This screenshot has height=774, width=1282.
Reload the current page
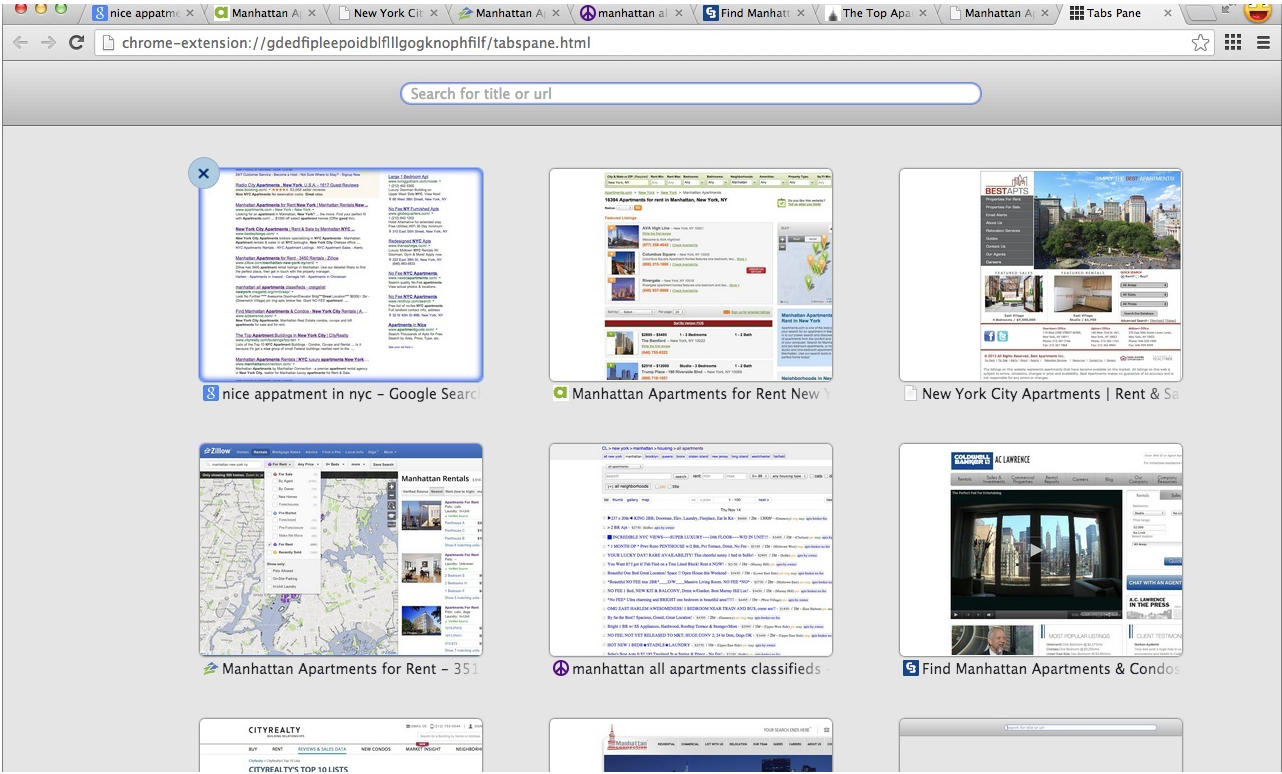(x=76, y=43)
